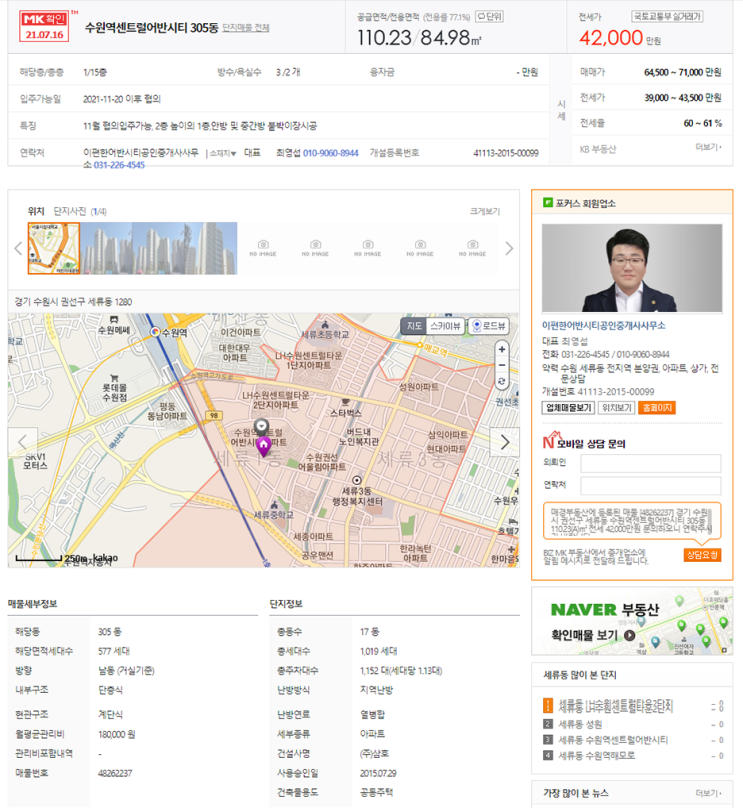Image resolution: width=743 pixels, height=808 pixels.
Task: Switch map to 지도 view
Action: coord(414,326)
